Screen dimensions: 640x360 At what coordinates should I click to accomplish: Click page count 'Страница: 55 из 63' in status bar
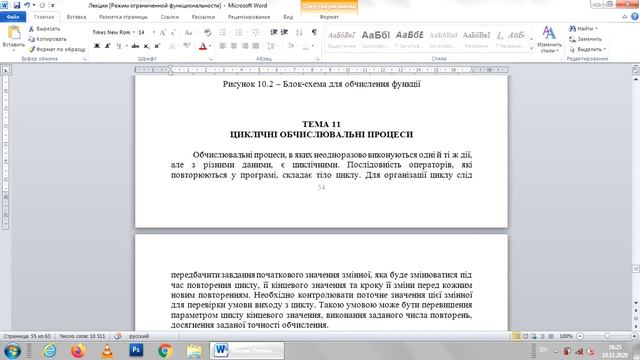click(x=27, y=336)
